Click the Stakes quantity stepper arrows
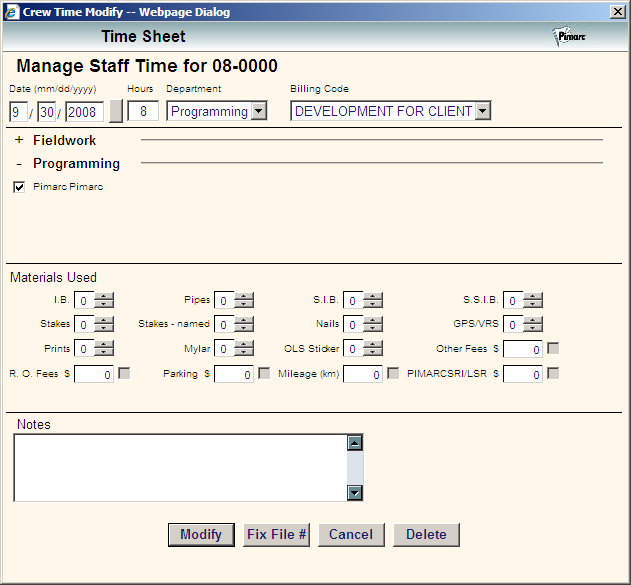Image resolution: width=631 pixels, height=585 pixels. click(104, 324)
